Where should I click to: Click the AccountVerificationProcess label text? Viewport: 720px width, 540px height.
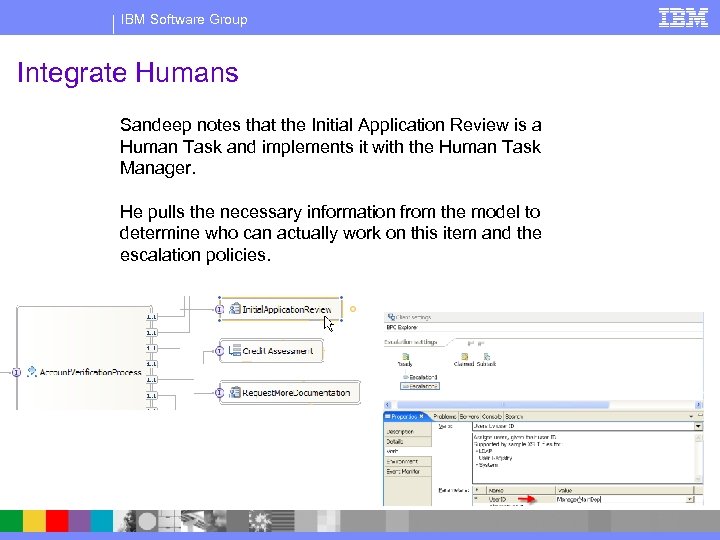click(x=90, y=372)
